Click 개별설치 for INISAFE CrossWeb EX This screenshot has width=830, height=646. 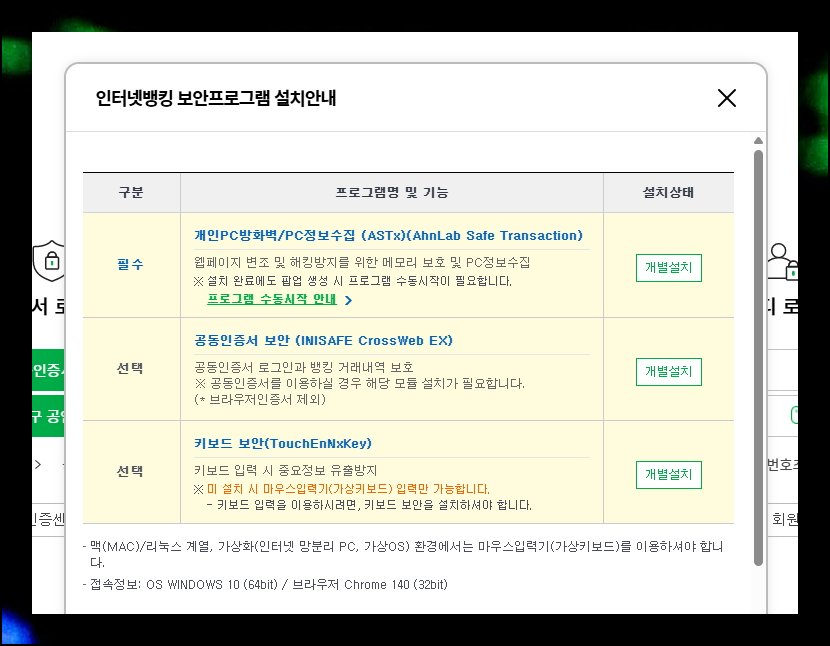669,372
